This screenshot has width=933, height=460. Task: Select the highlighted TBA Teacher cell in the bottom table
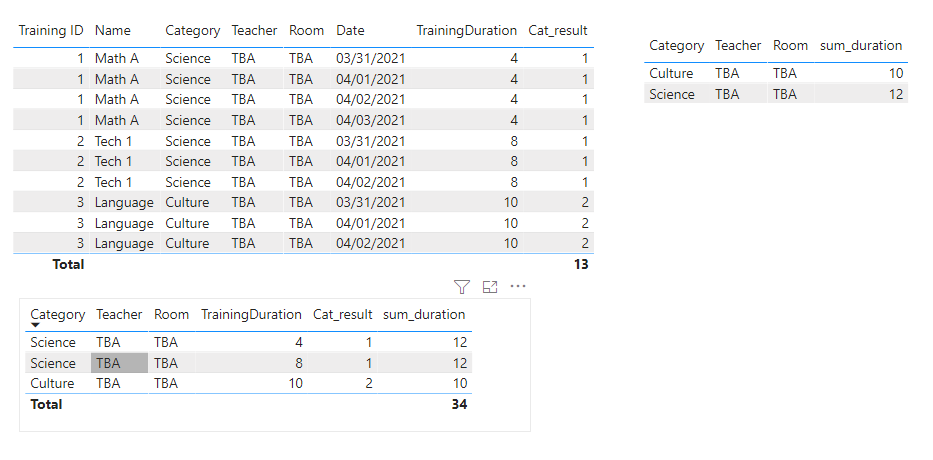pos(119,363)
